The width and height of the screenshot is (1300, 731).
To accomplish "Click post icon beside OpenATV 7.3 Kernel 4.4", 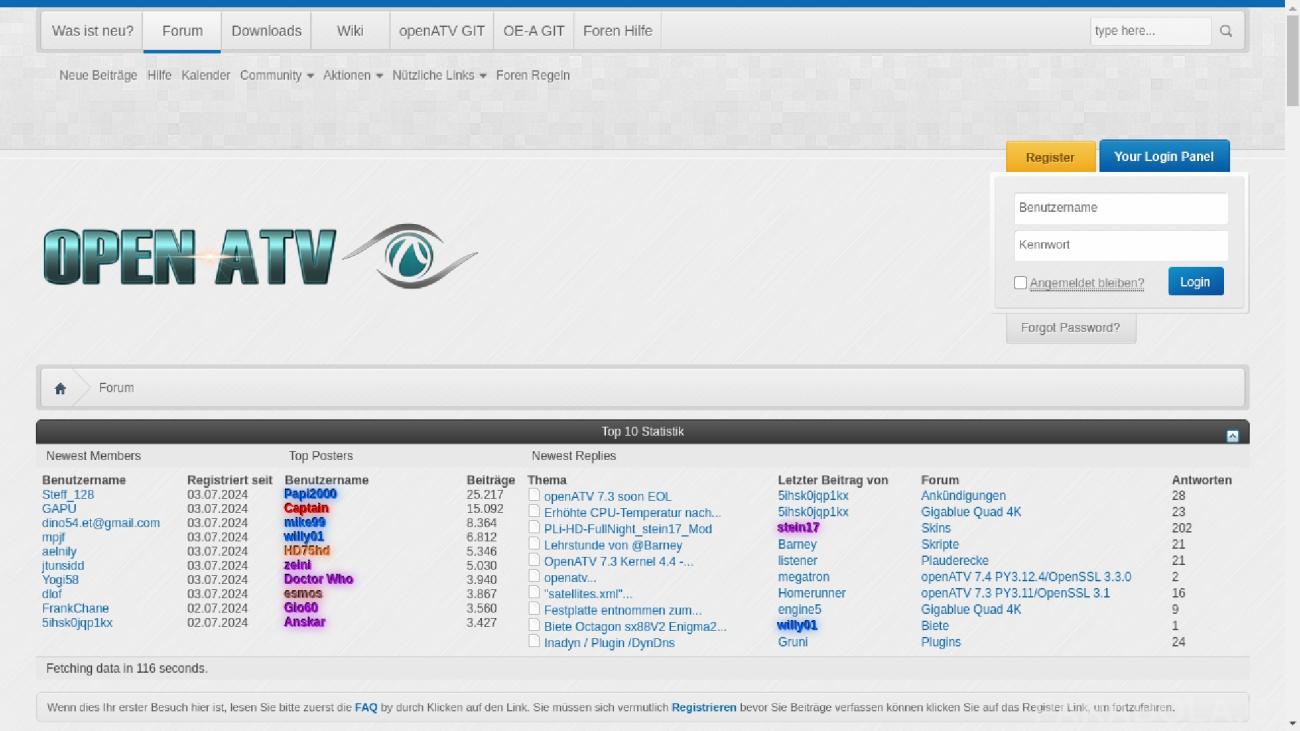I will click(534, 560).
